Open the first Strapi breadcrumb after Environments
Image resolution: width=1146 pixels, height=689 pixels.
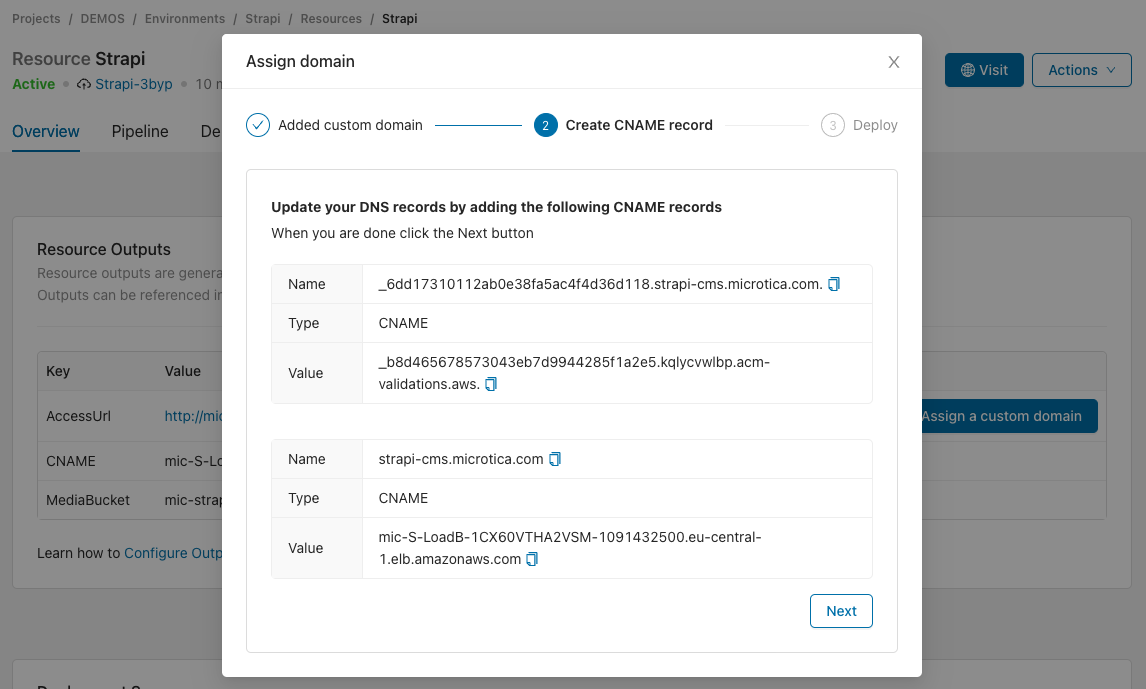tap(262, 19)
